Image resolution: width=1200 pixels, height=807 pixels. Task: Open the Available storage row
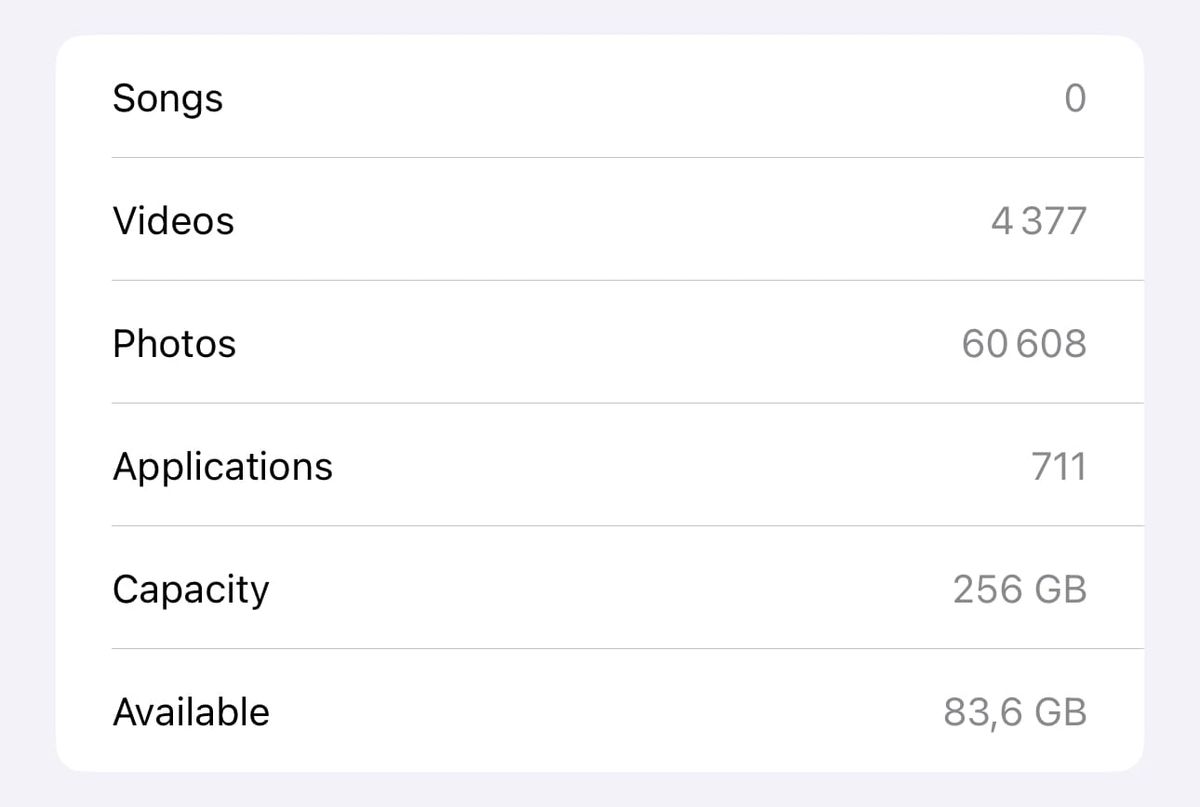click(x=600, y=712)
